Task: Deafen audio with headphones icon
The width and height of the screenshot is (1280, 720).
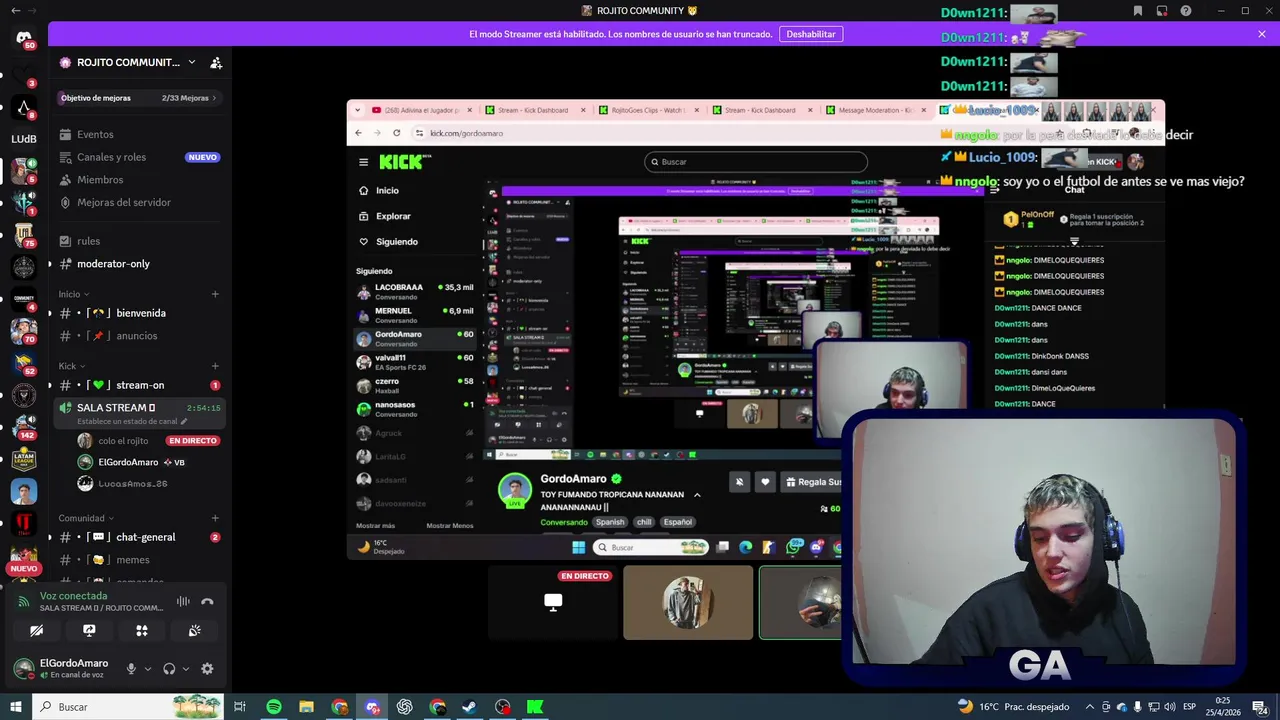Action: click(169, 669)
